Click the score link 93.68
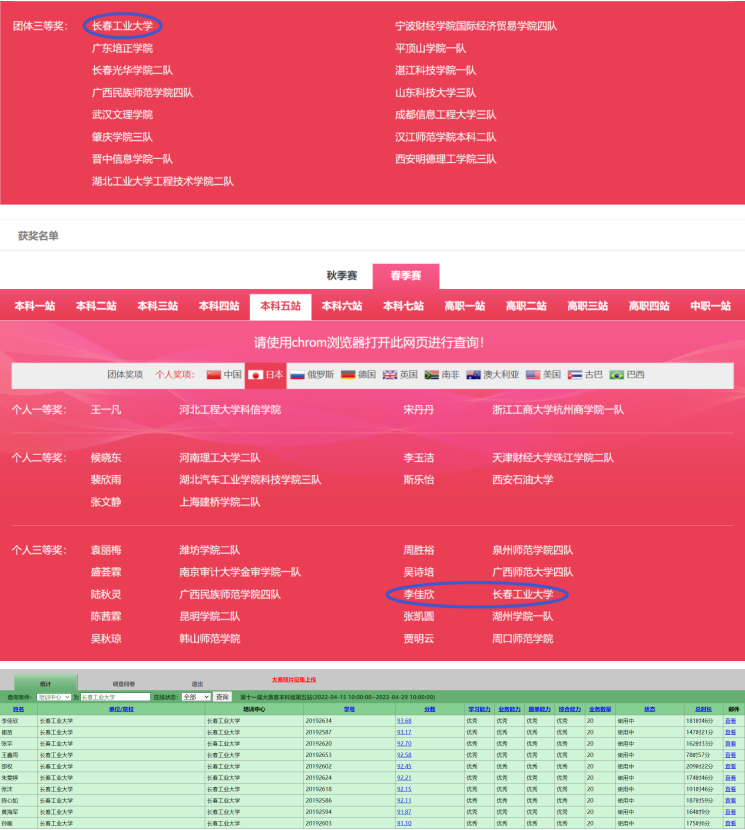745x830 pixels. [404, 720]
